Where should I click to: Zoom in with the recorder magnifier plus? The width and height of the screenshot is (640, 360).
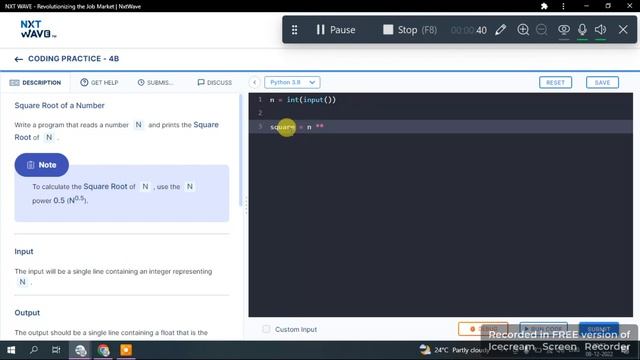(523, 30)
